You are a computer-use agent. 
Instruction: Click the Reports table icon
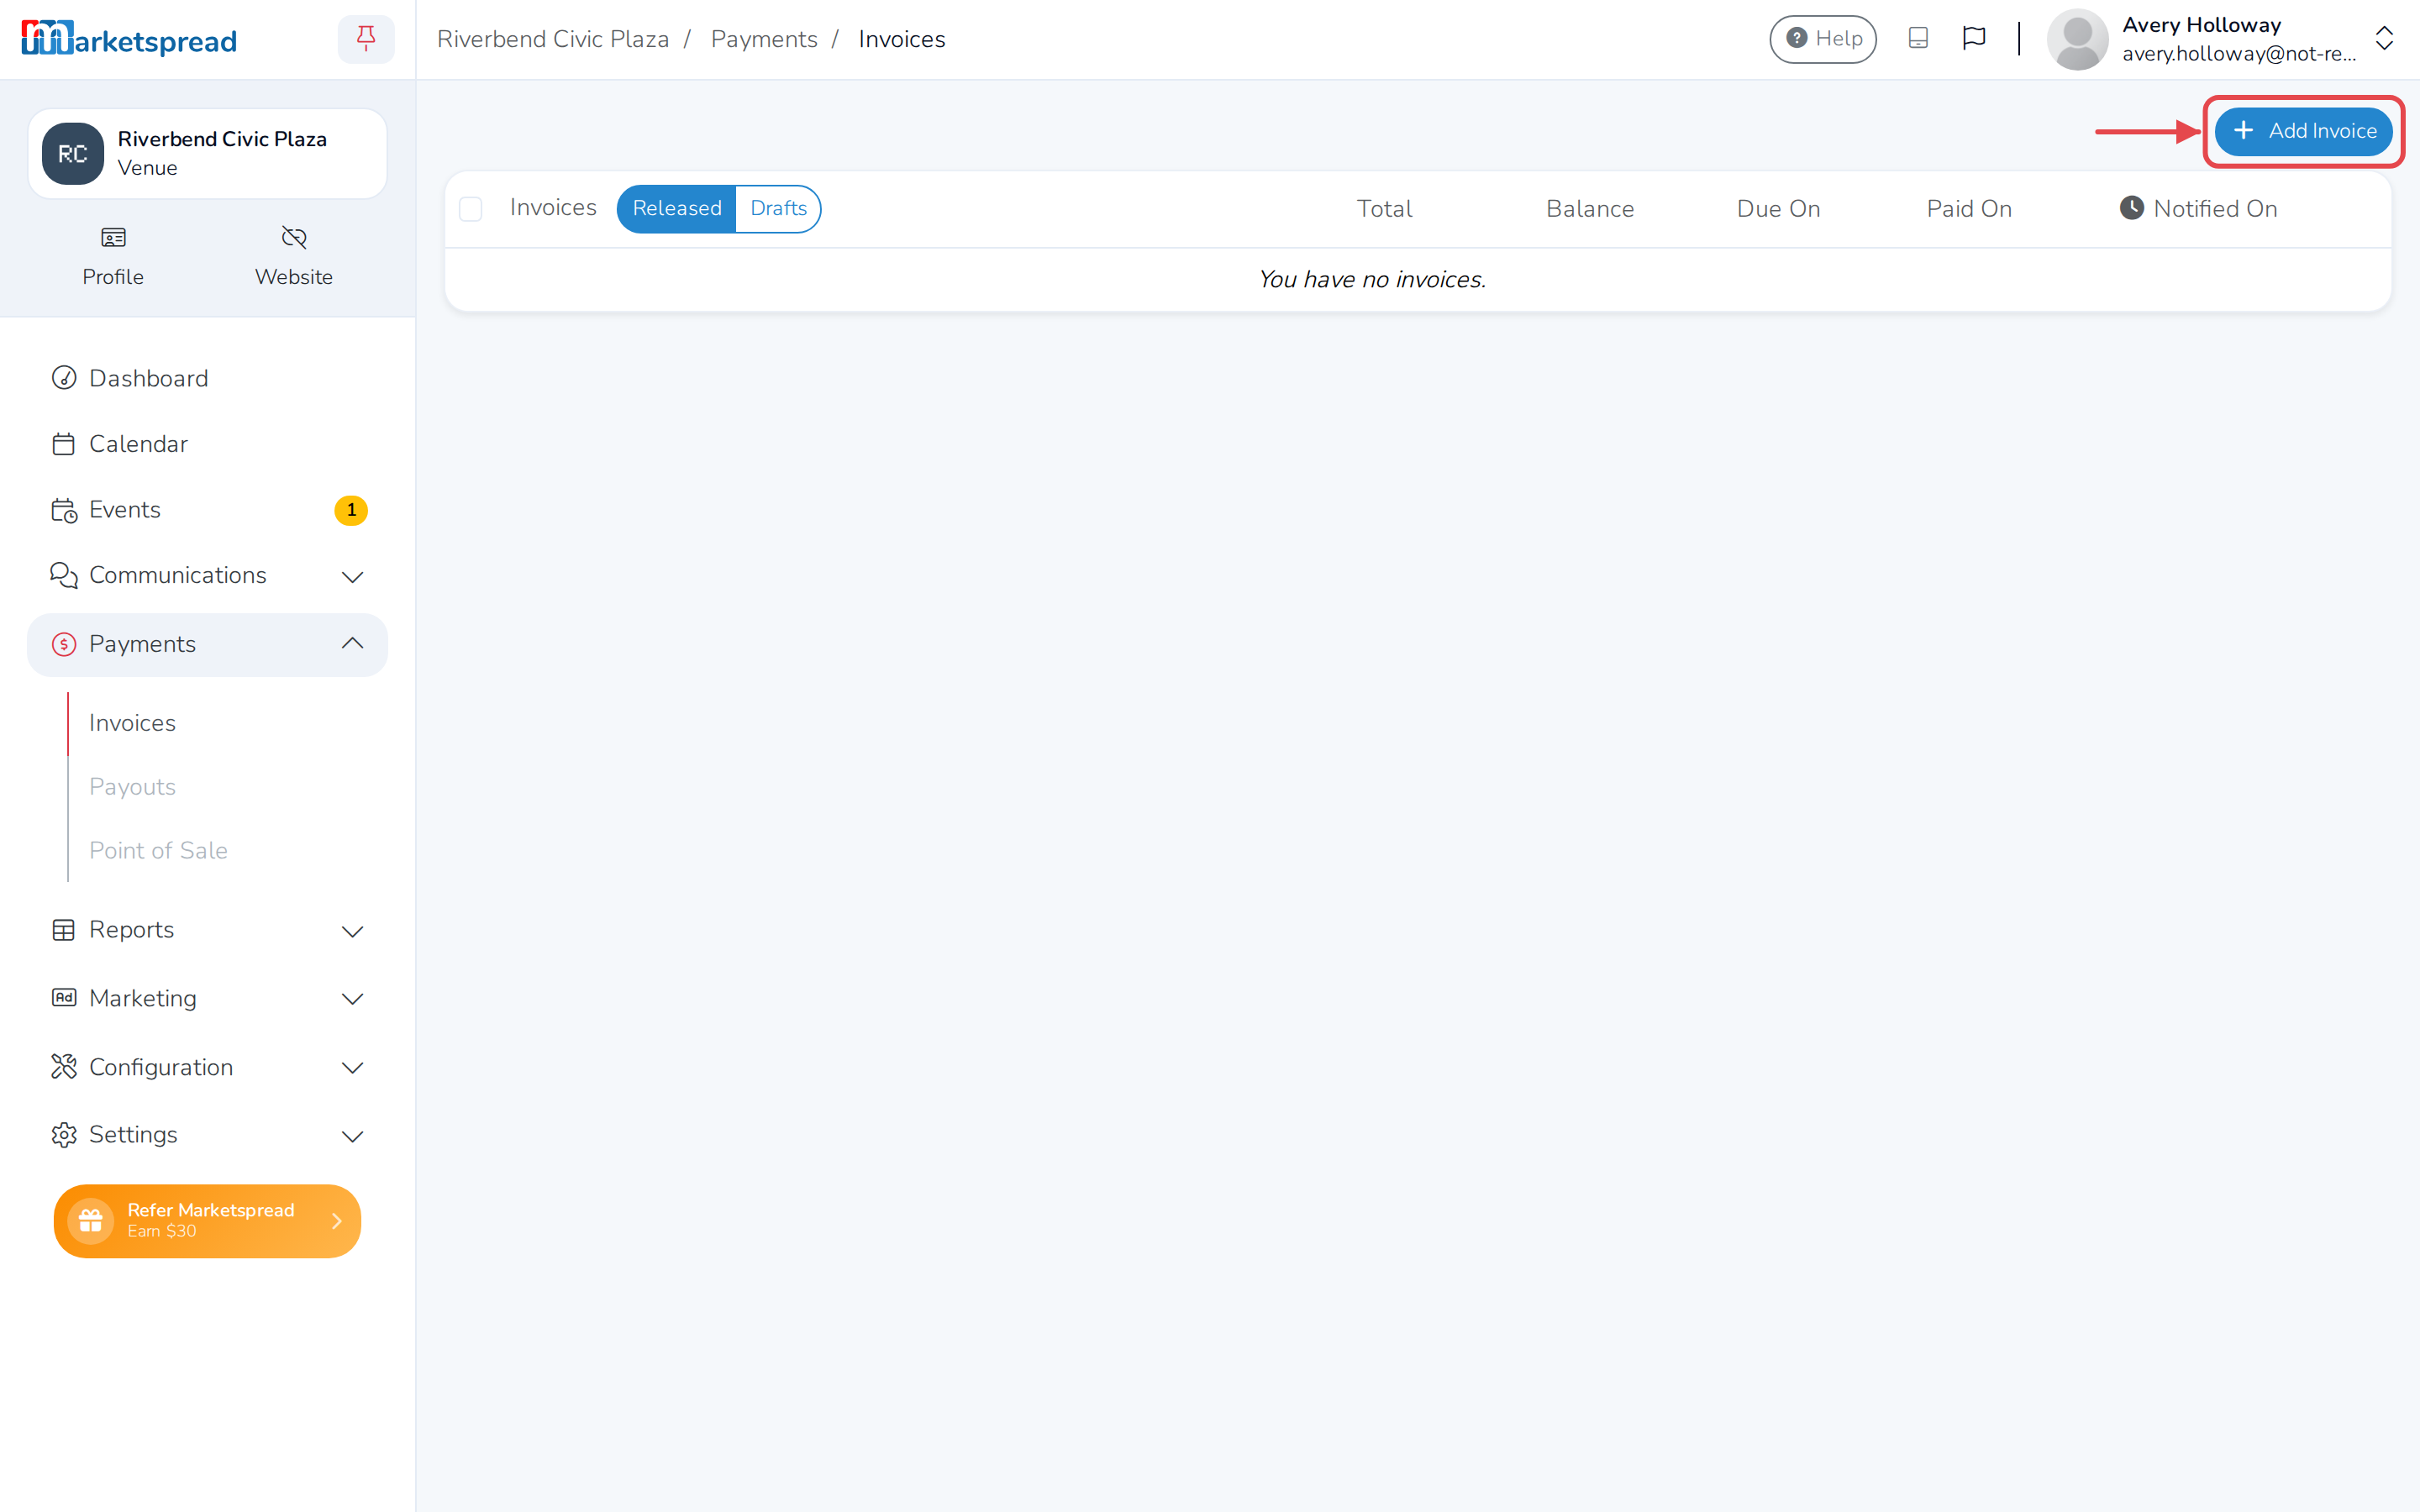(64, 930)
